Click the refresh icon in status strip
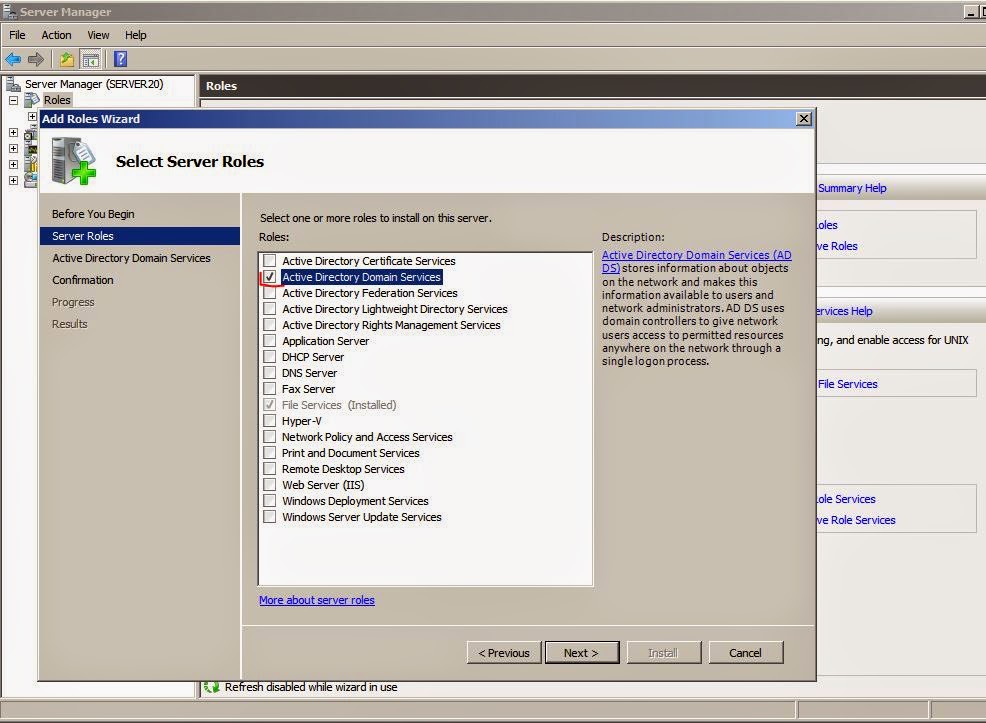This screenshot has width=986, height=723. [x=211, y=687]
